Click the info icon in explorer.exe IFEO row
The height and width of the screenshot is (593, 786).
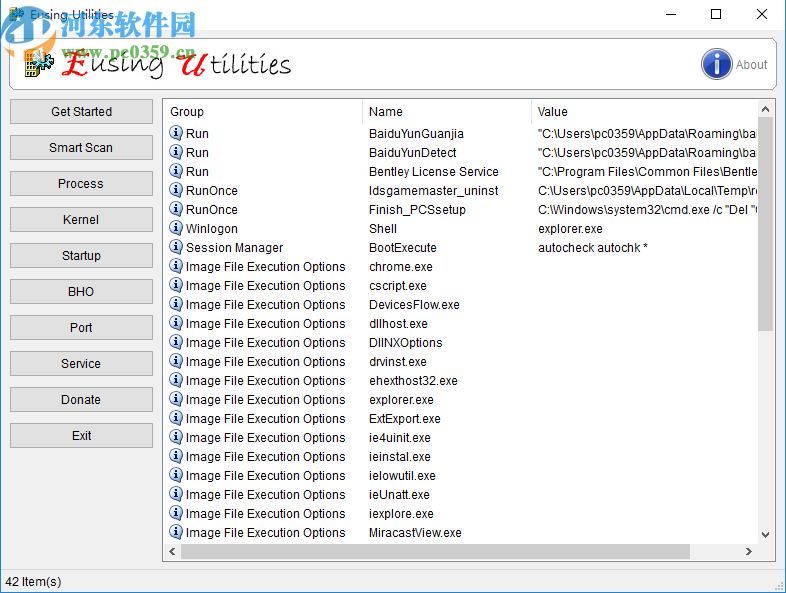click(x=175, y=400)
